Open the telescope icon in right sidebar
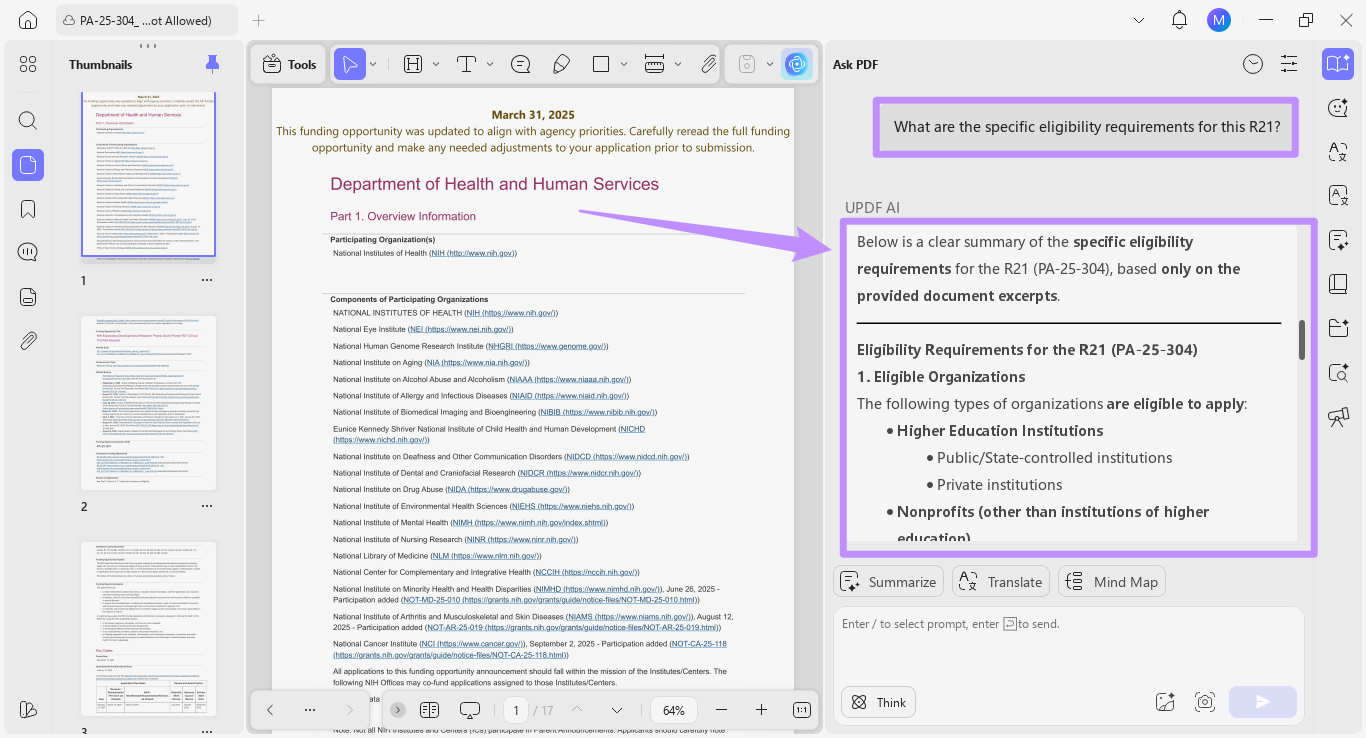The width and height of the screenshot is (1366, 738). [1338, 417]
